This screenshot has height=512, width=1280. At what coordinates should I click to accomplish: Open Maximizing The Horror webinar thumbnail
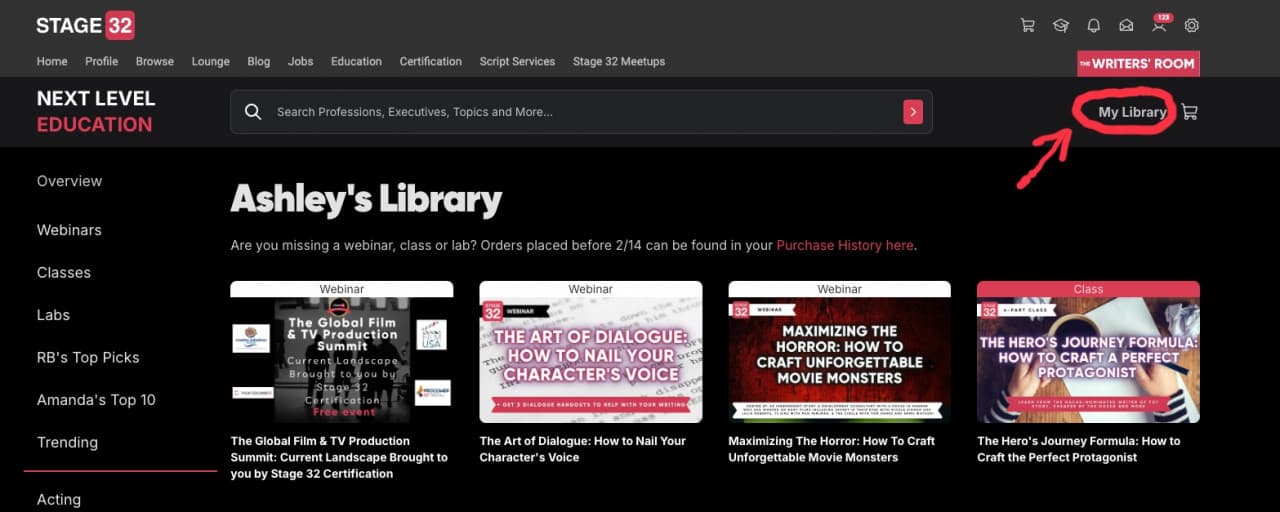839,360
